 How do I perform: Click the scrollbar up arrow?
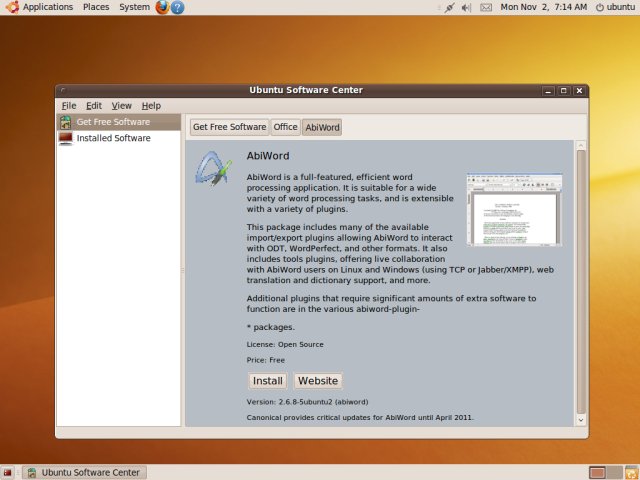click(581, 146)
